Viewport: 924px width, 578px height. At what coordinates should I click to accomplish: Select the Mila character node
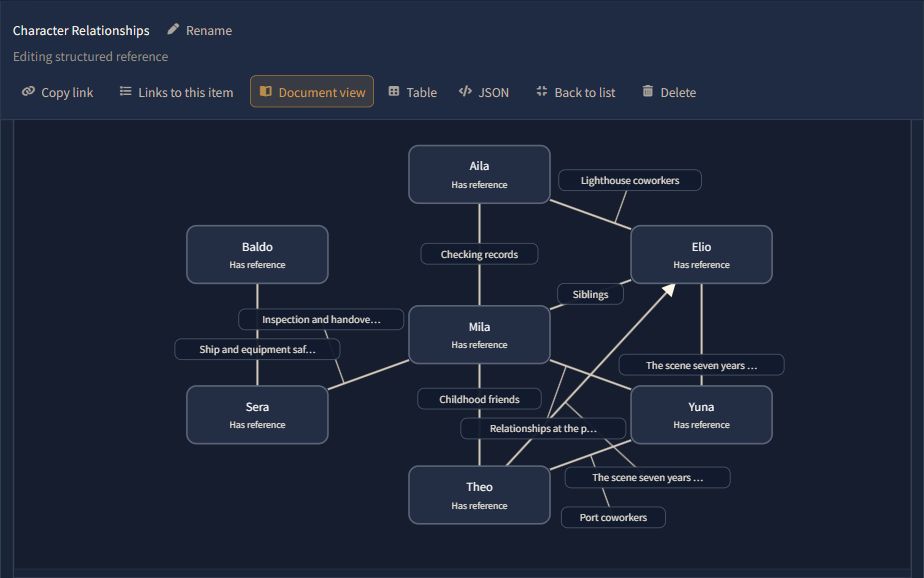pyautogui.click(x=479, y=335)
